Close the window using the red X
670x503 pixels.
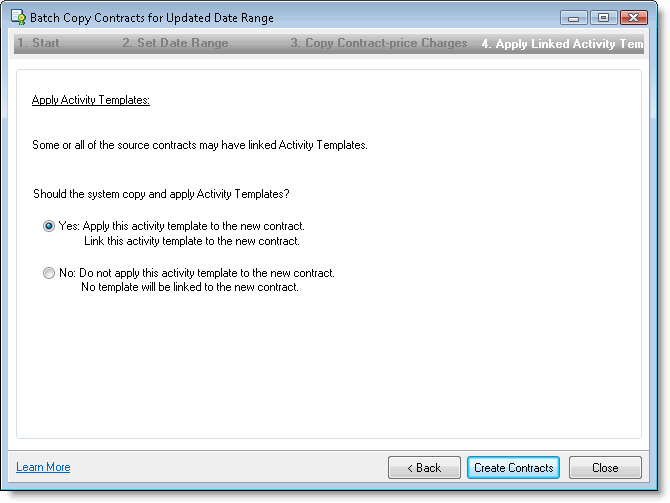pyautogui.click(x=634, y=18)
